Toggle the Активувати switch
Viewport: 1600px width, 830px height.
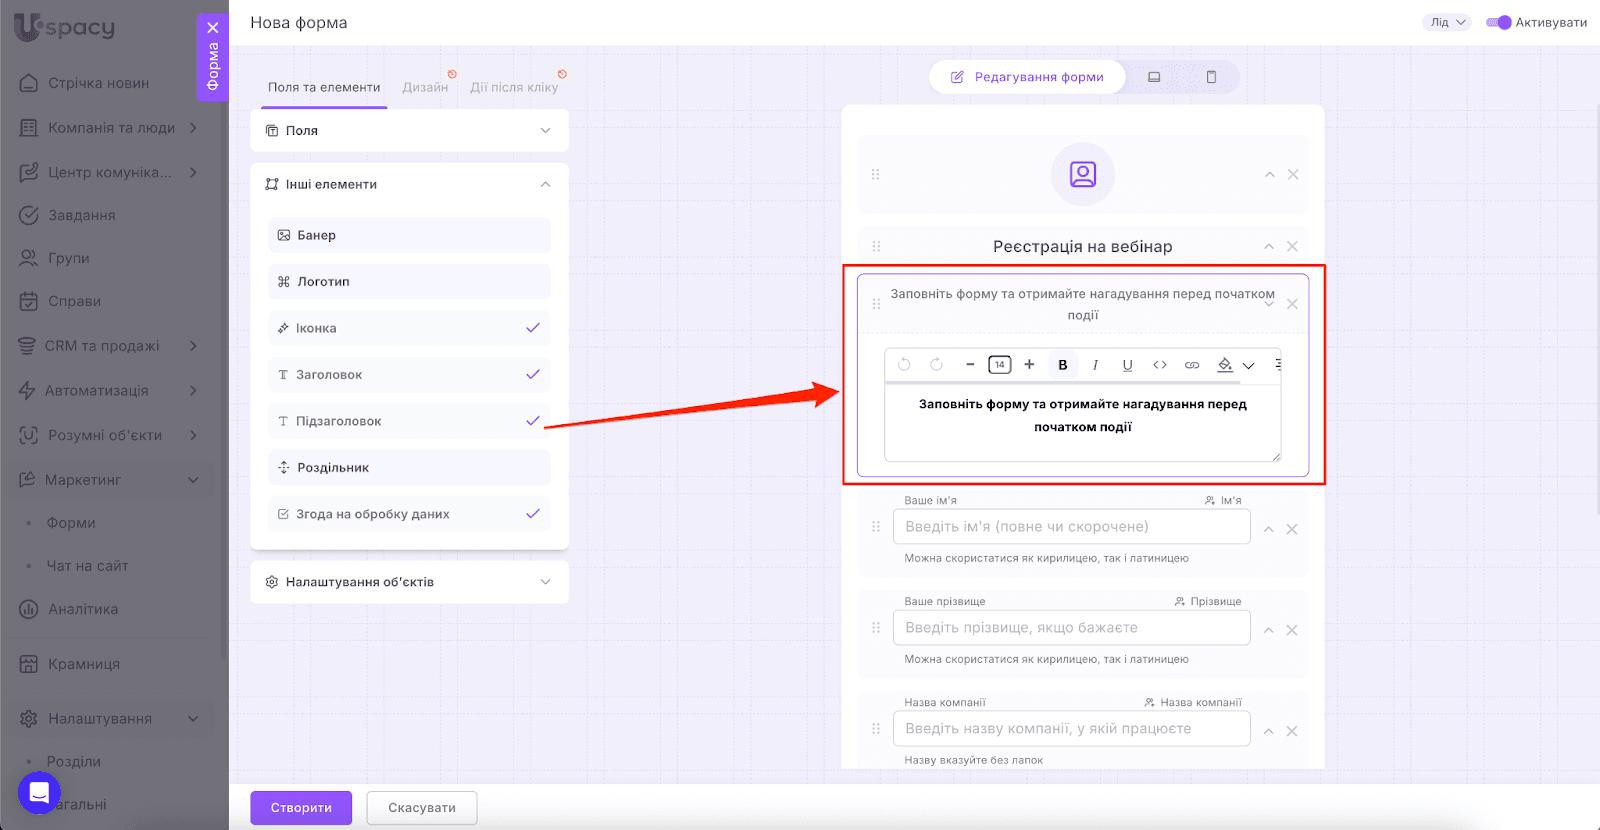(x=1498, y=22)
